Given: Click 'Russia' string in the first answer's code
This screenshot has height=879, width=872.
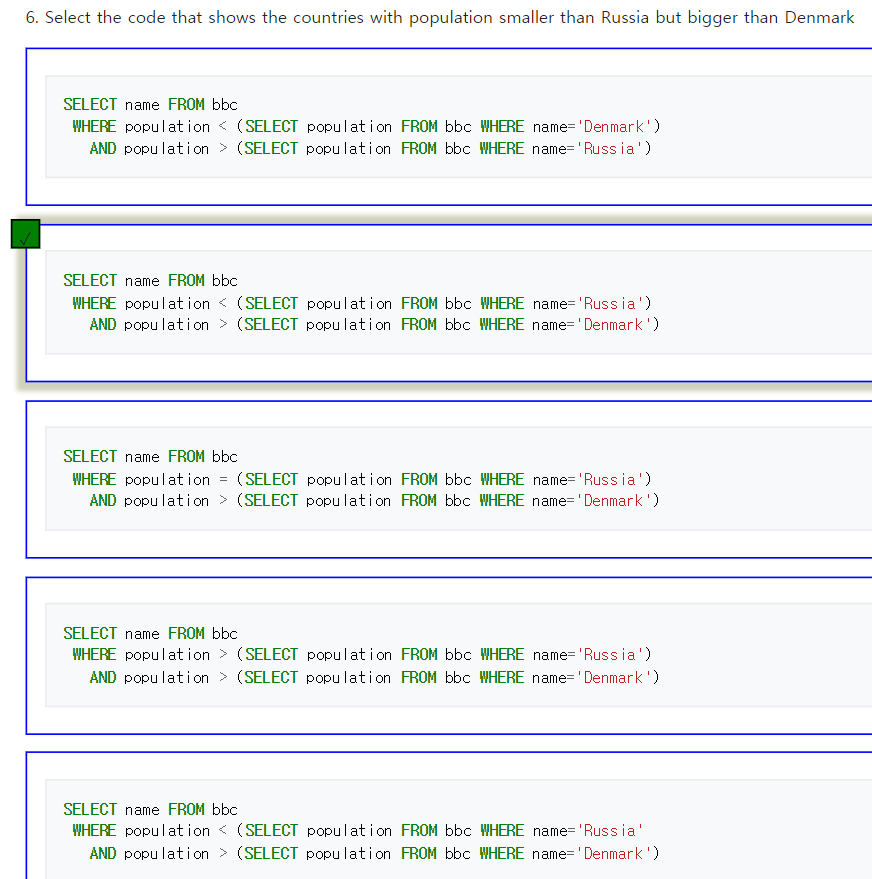Looking at the screenshot, I should (x=610, y=149).
